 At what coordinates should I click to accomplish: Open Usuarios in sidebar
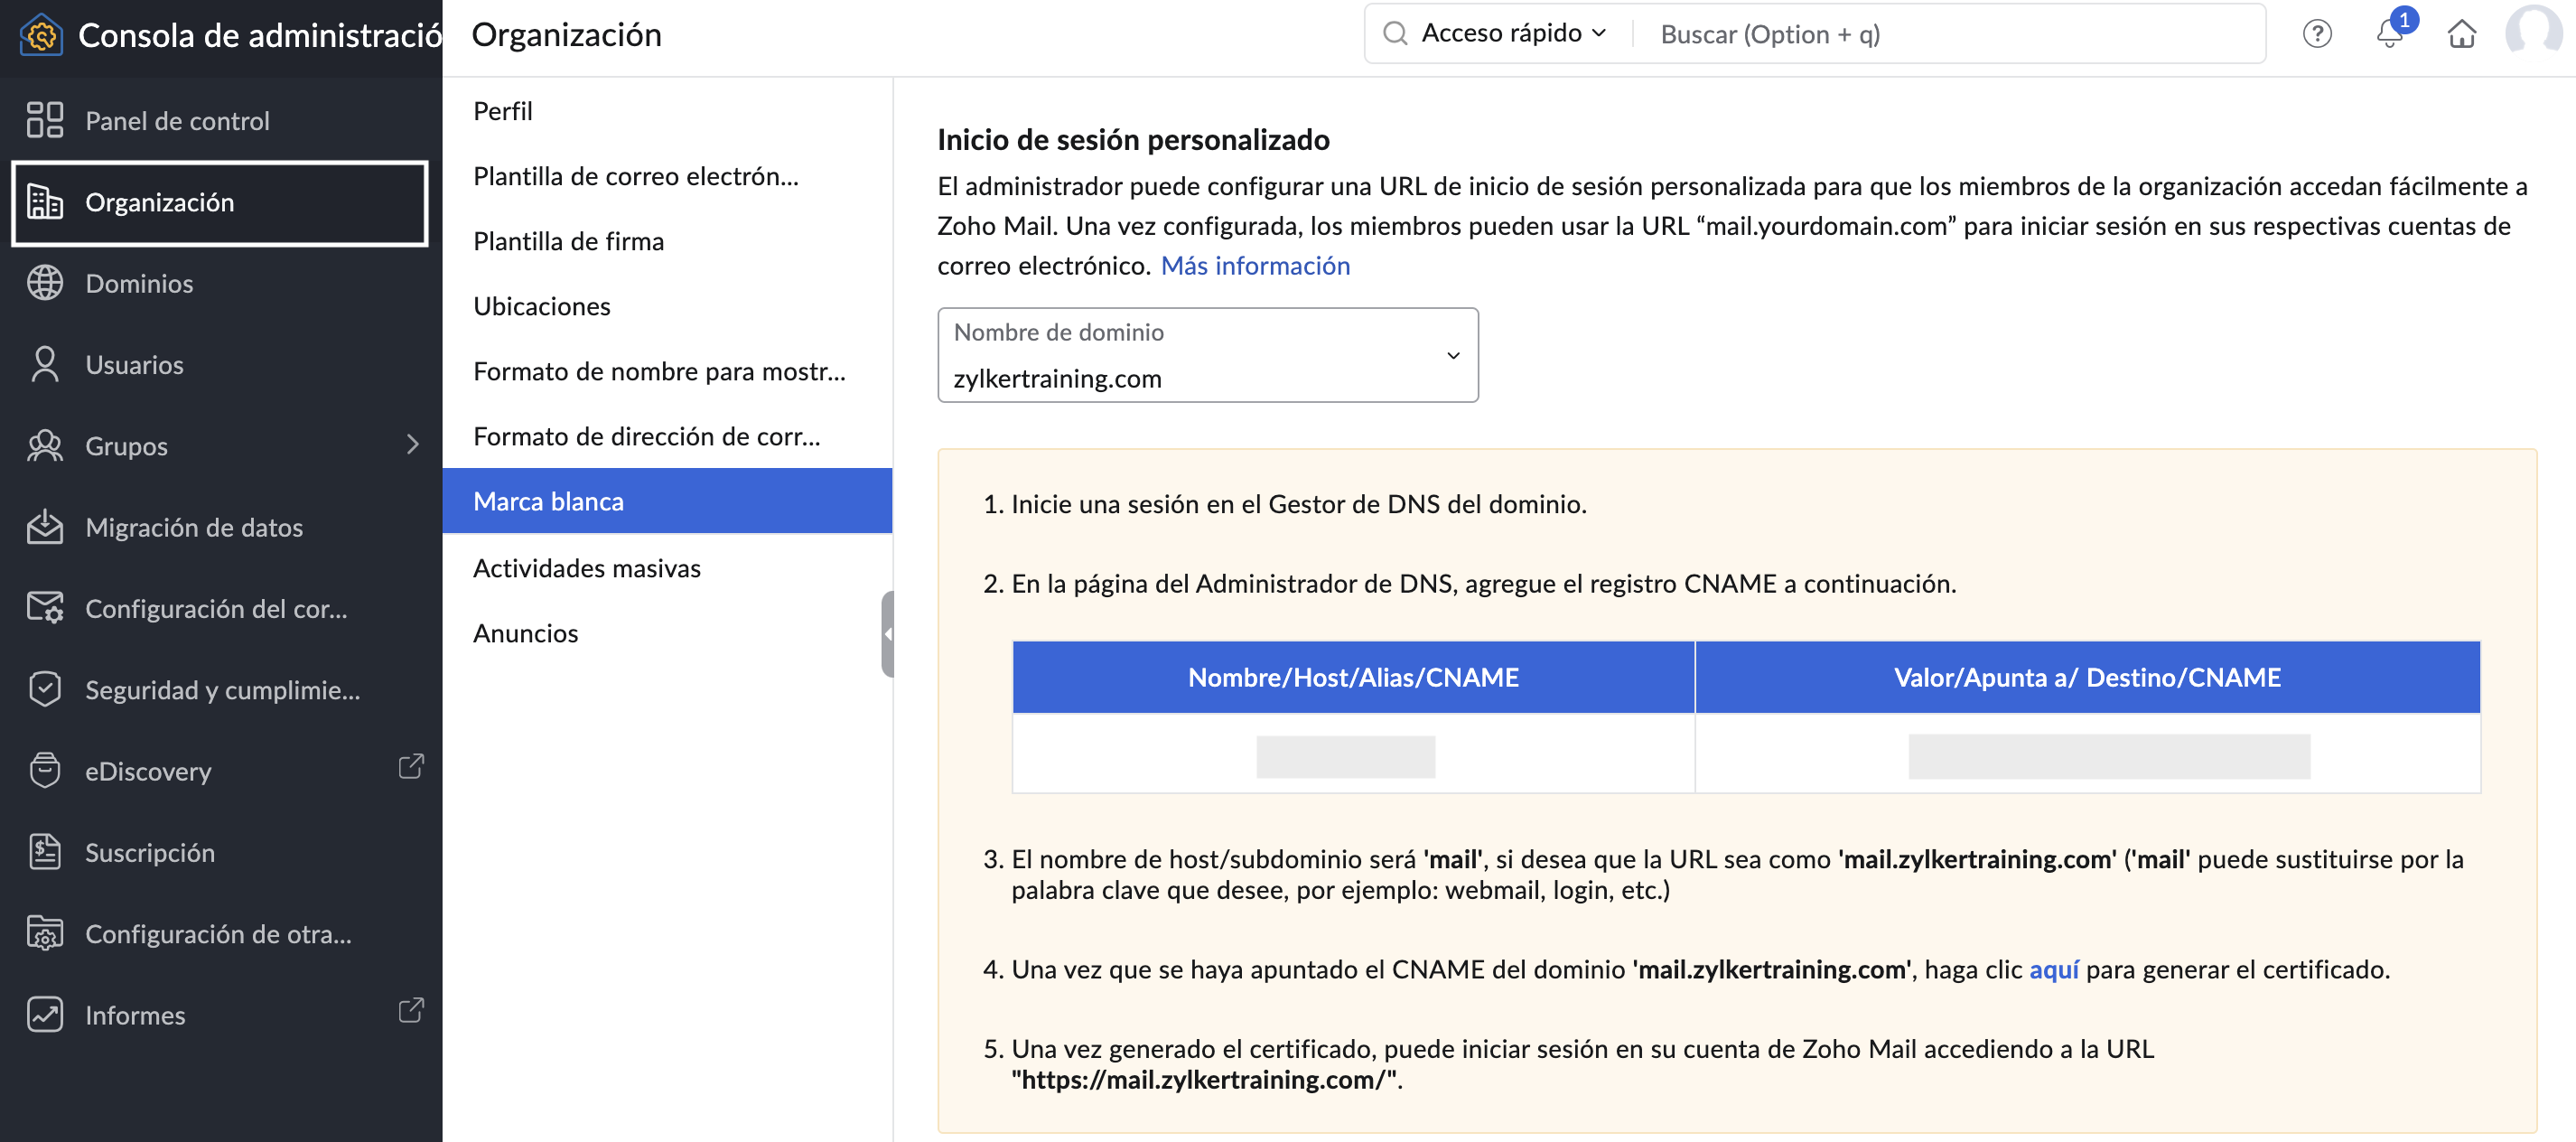(220, 365)
